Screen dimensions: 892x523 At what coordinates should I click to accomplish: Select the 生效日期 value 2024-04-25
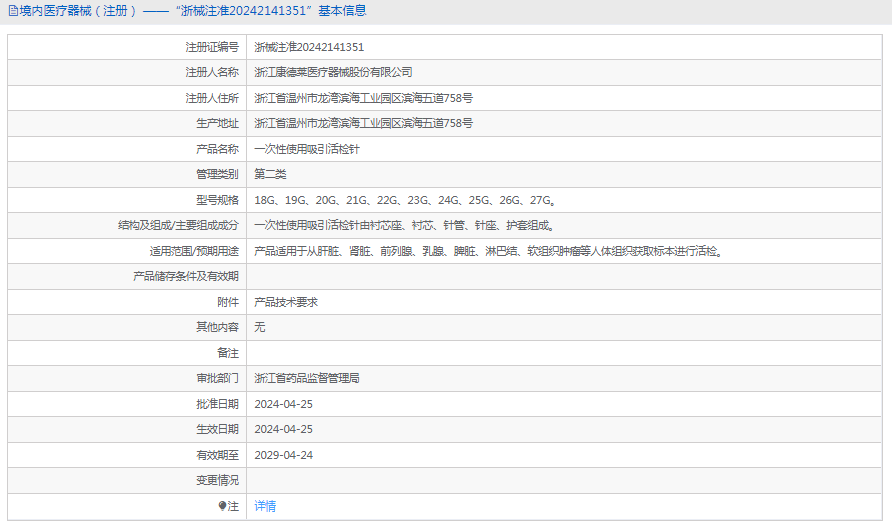(283, 429)
